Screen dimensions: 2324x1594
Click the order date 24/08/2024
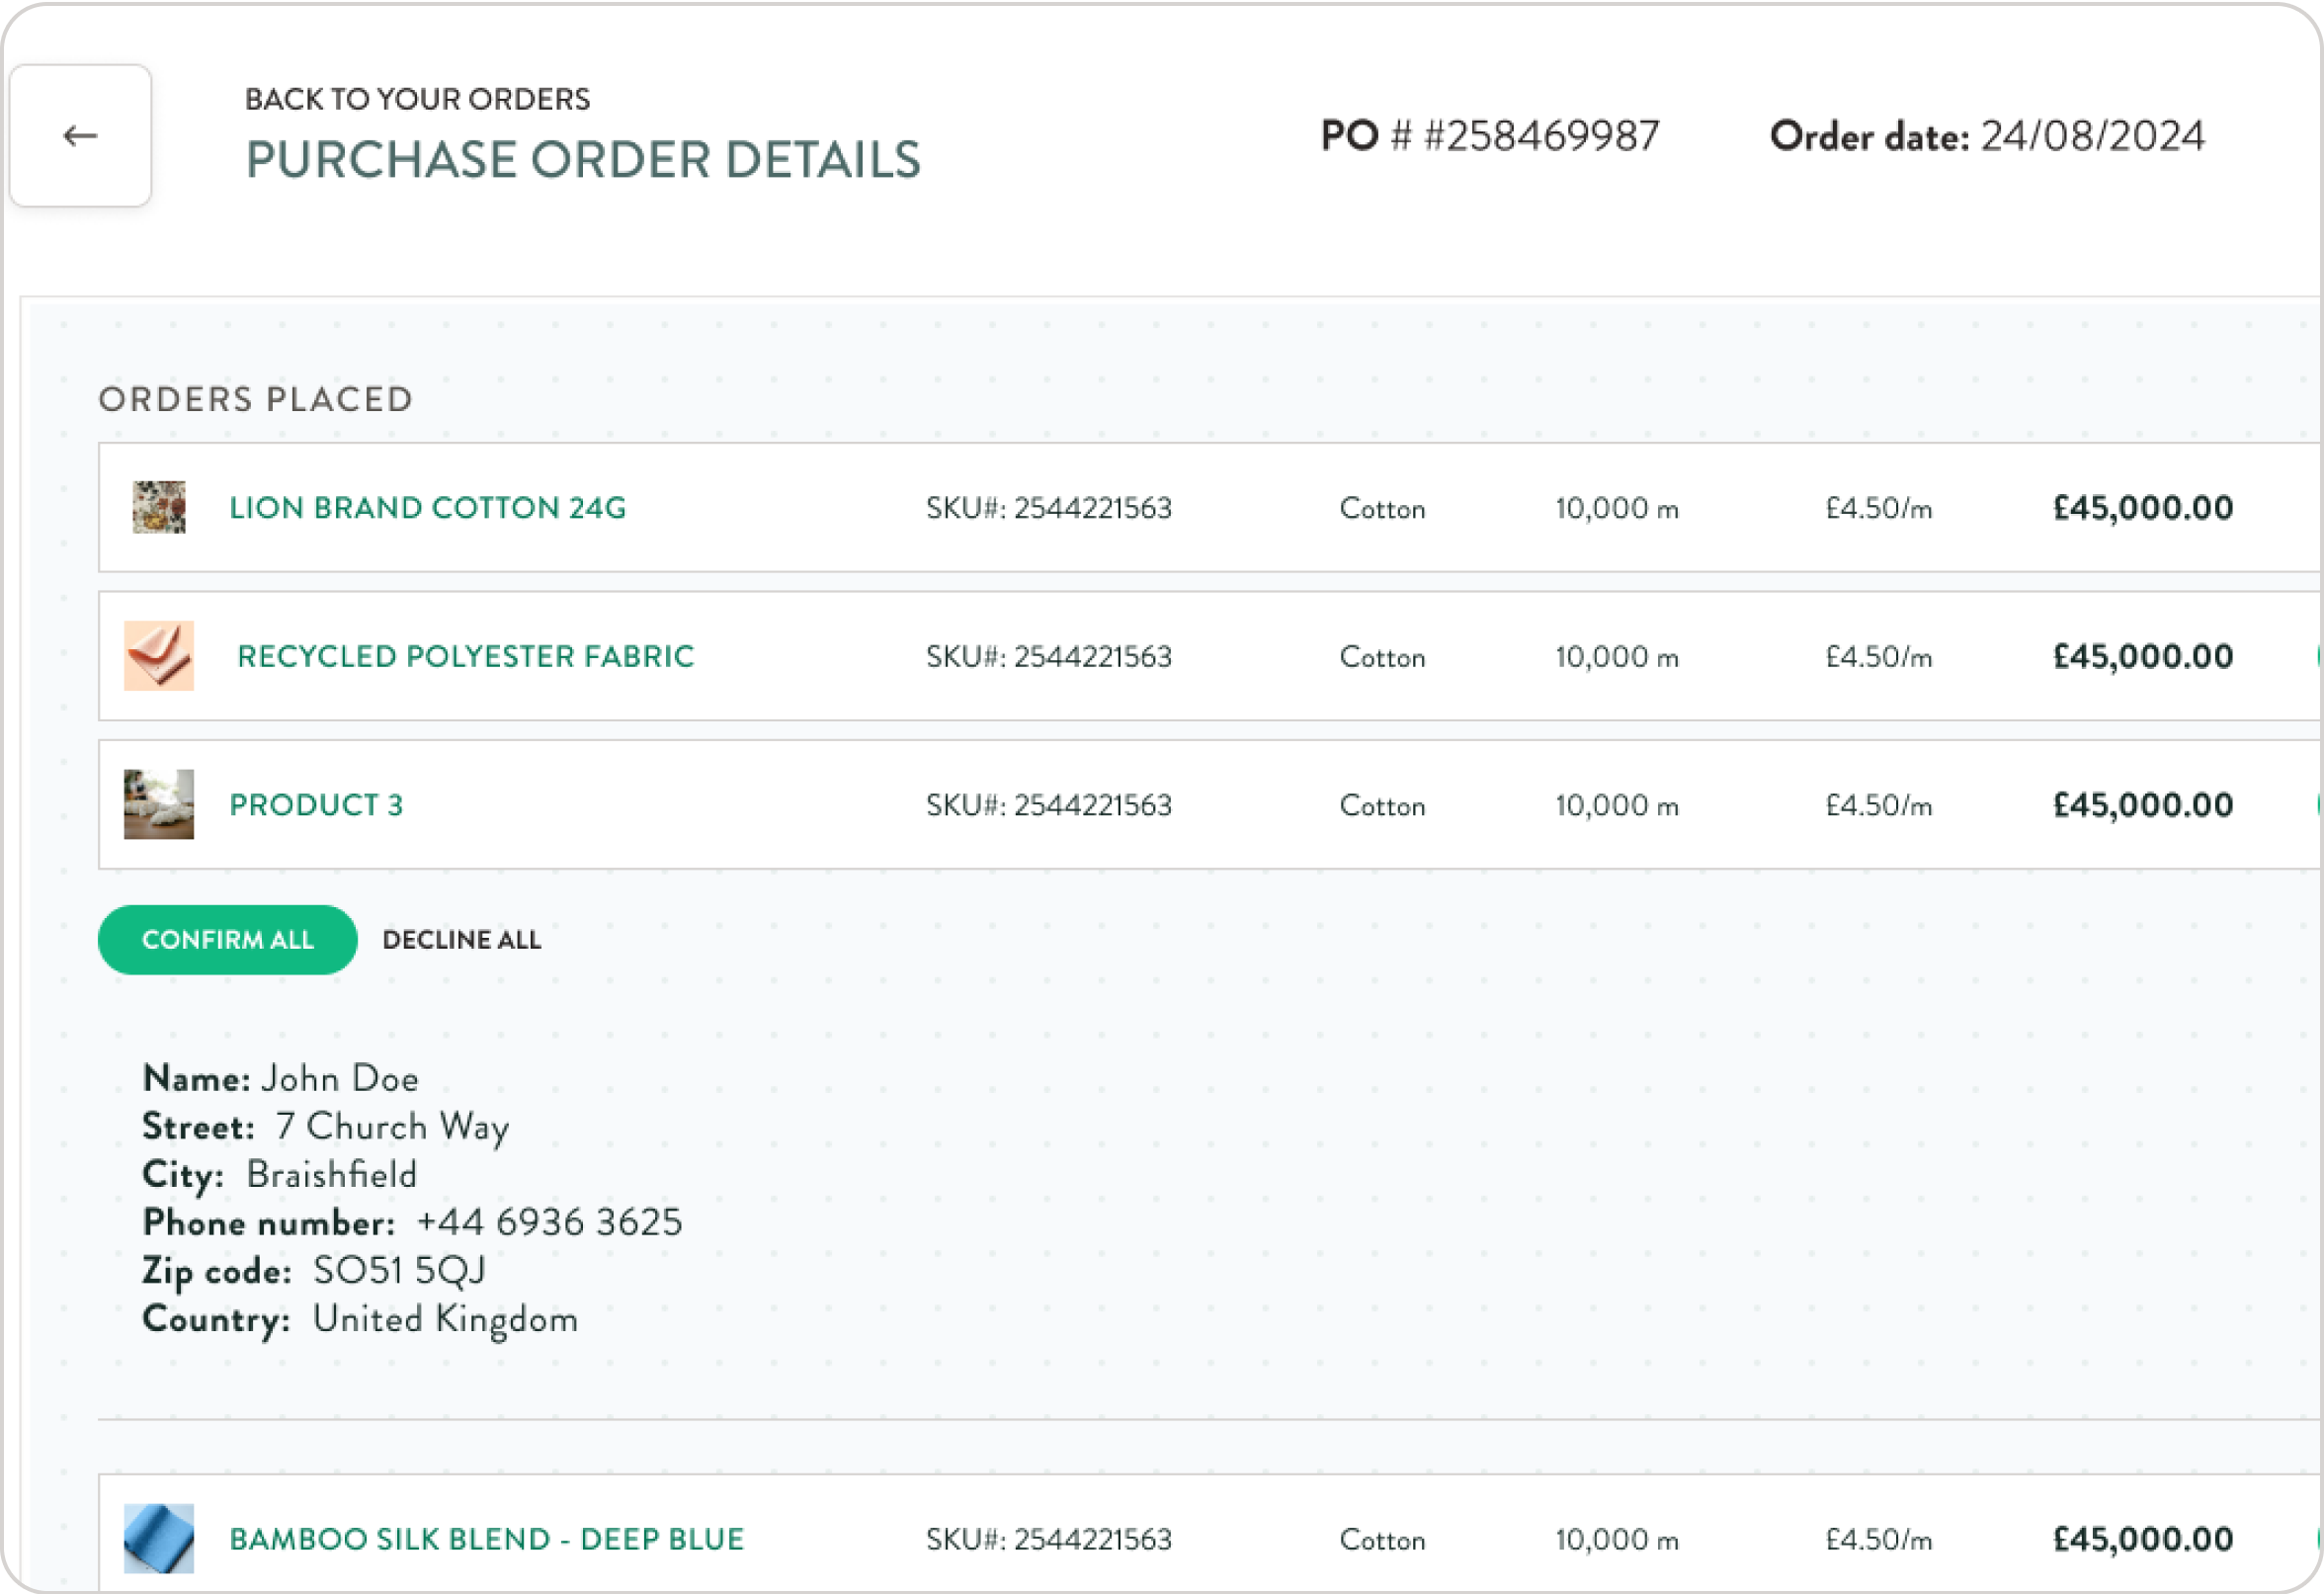pos(2093,136)
